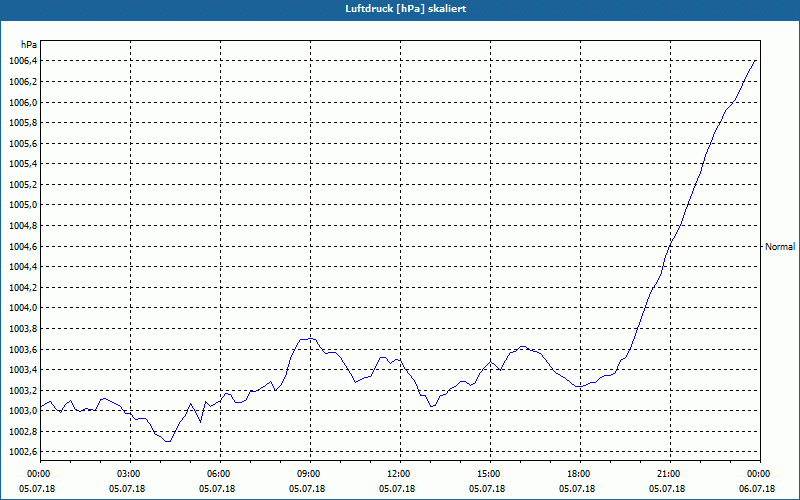The height and width of the screenshot is (500, 800).
Task: Click the 1006,0 y-axis value
Action: point(23,103)
